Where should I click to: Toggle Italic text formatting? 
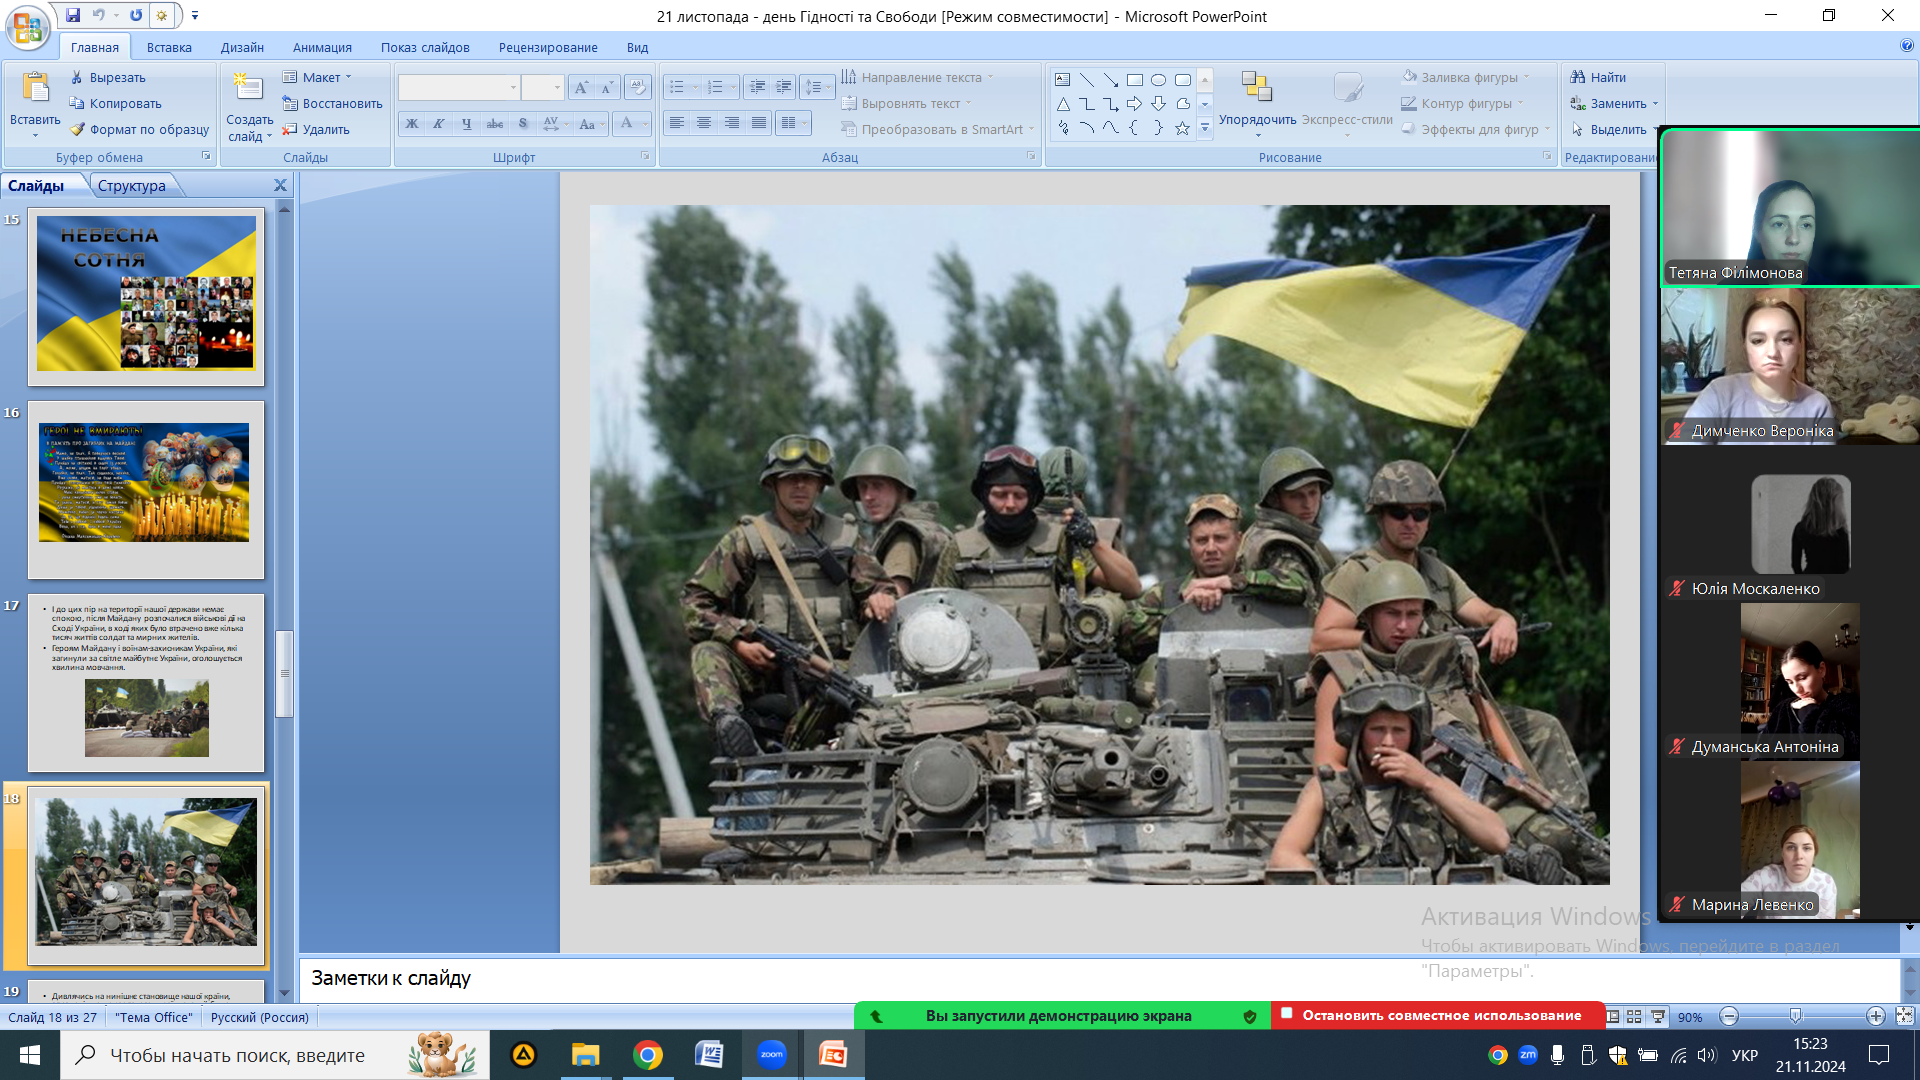[x=438, y=124]
